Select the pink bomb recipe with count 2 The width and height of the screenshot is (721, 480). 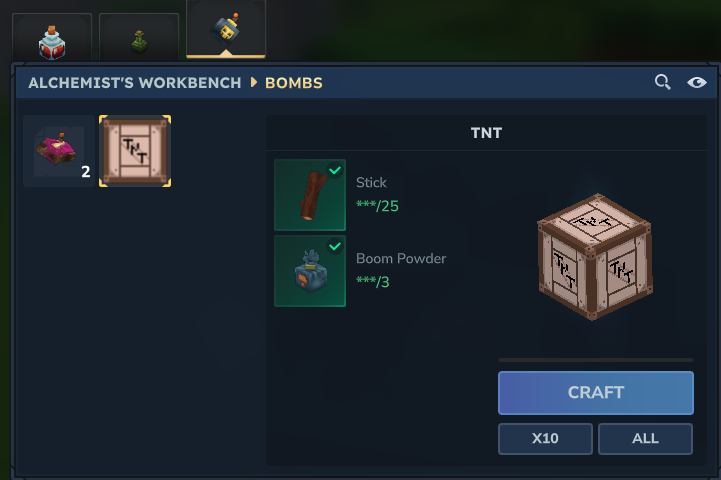[x=58, y=151]
